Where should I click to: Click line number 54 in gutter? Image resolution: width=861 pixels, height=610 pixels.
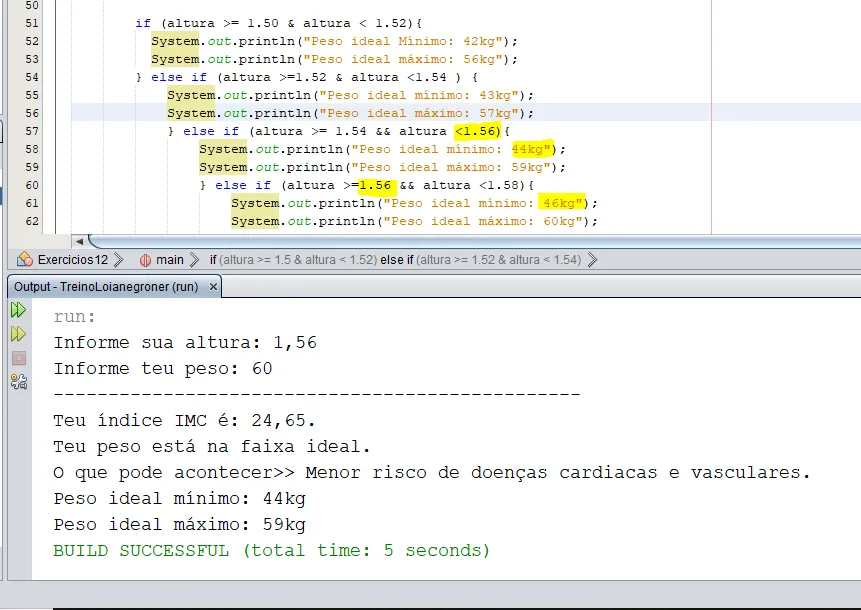32,77
